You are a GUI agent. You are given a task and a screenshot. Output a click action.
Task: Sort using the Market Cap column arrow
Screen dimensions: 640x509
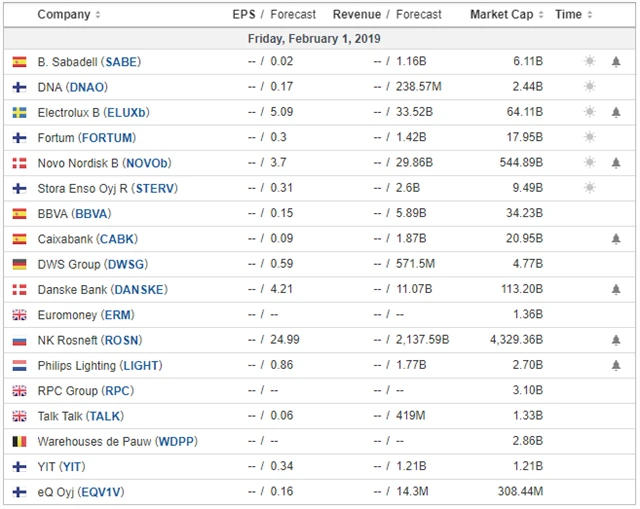pyautogui.click(x=541, y=15)
